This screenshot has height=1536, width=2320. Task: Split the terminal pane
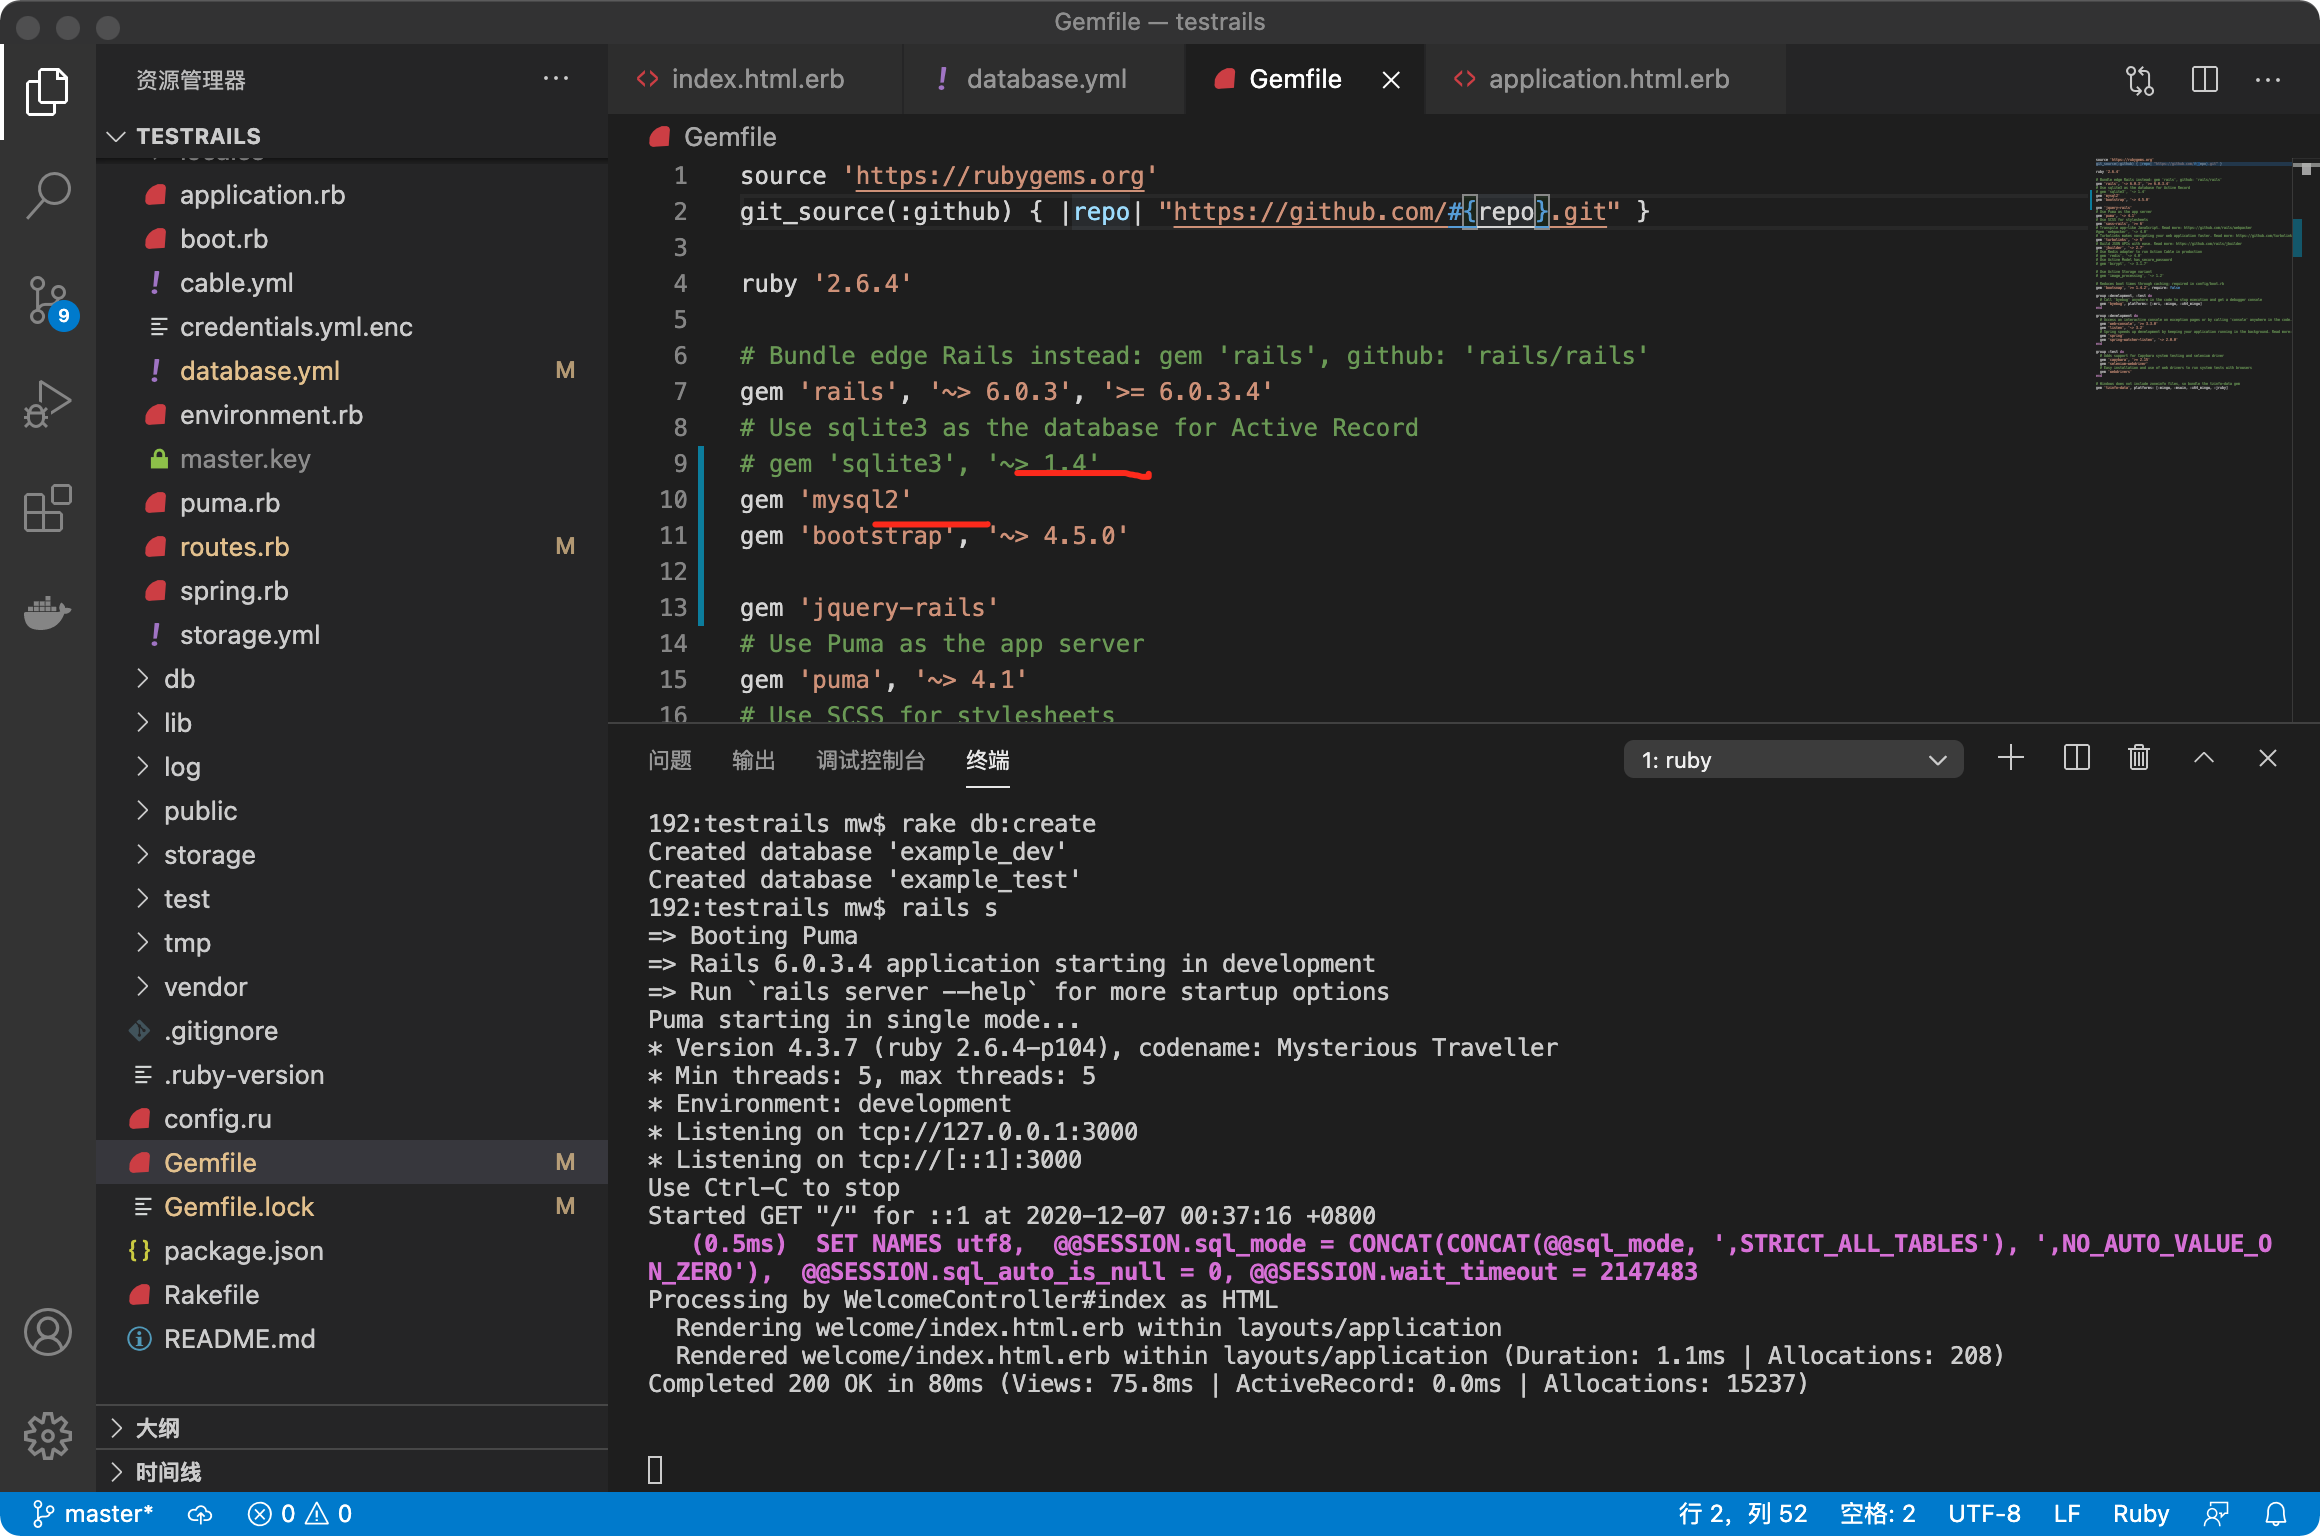pyautogui.click(x=2076, y=759)
